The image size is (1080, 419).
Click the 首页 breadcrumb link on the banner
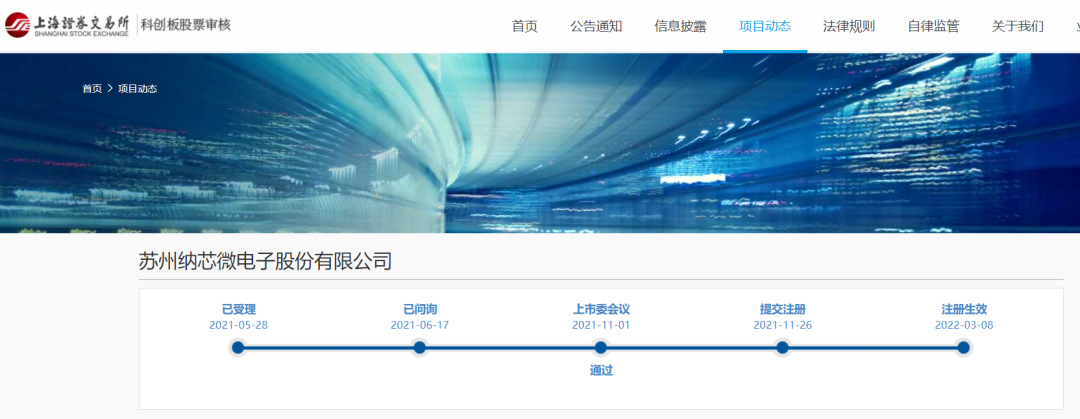(x=92, y=89)
